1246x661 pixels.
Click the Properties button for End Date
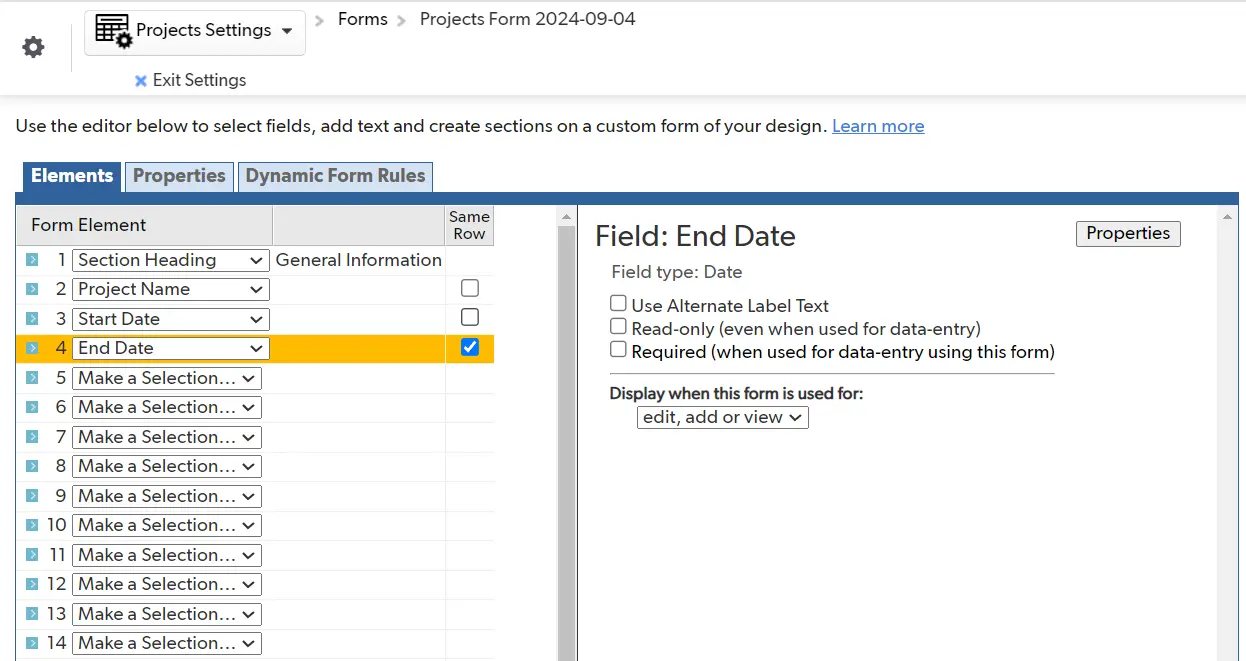[x=1128, y=233]
